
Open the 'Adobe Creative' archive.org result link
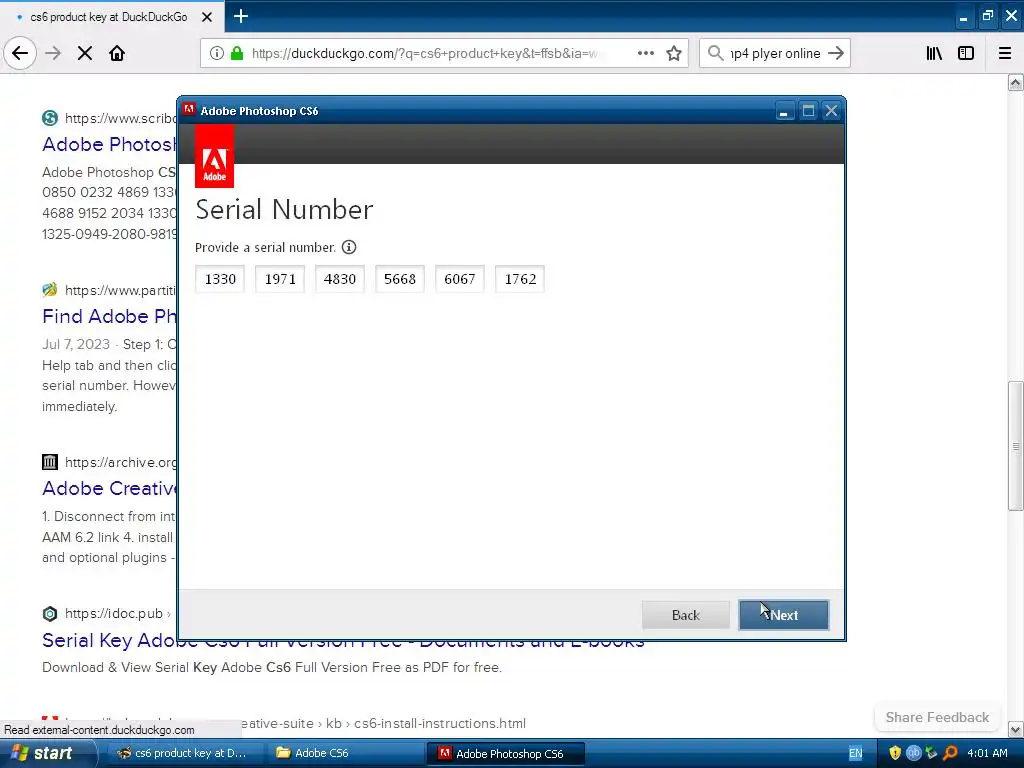(109, 488)
